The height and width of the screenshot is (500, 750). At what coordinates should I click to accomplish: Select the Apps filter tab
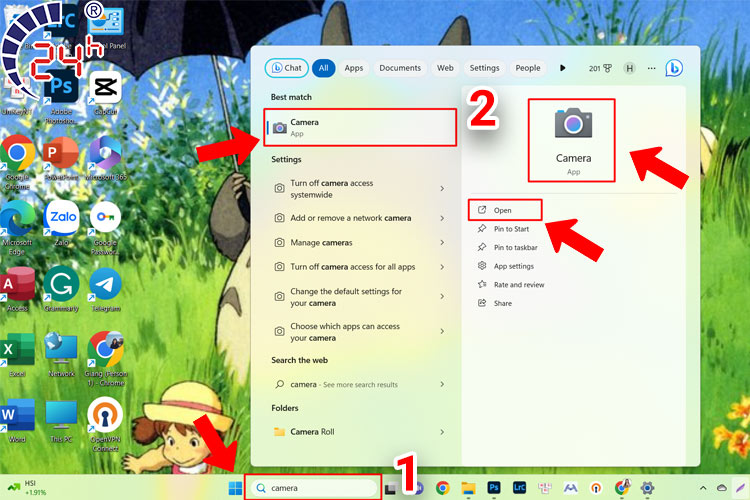click(353, 68)
